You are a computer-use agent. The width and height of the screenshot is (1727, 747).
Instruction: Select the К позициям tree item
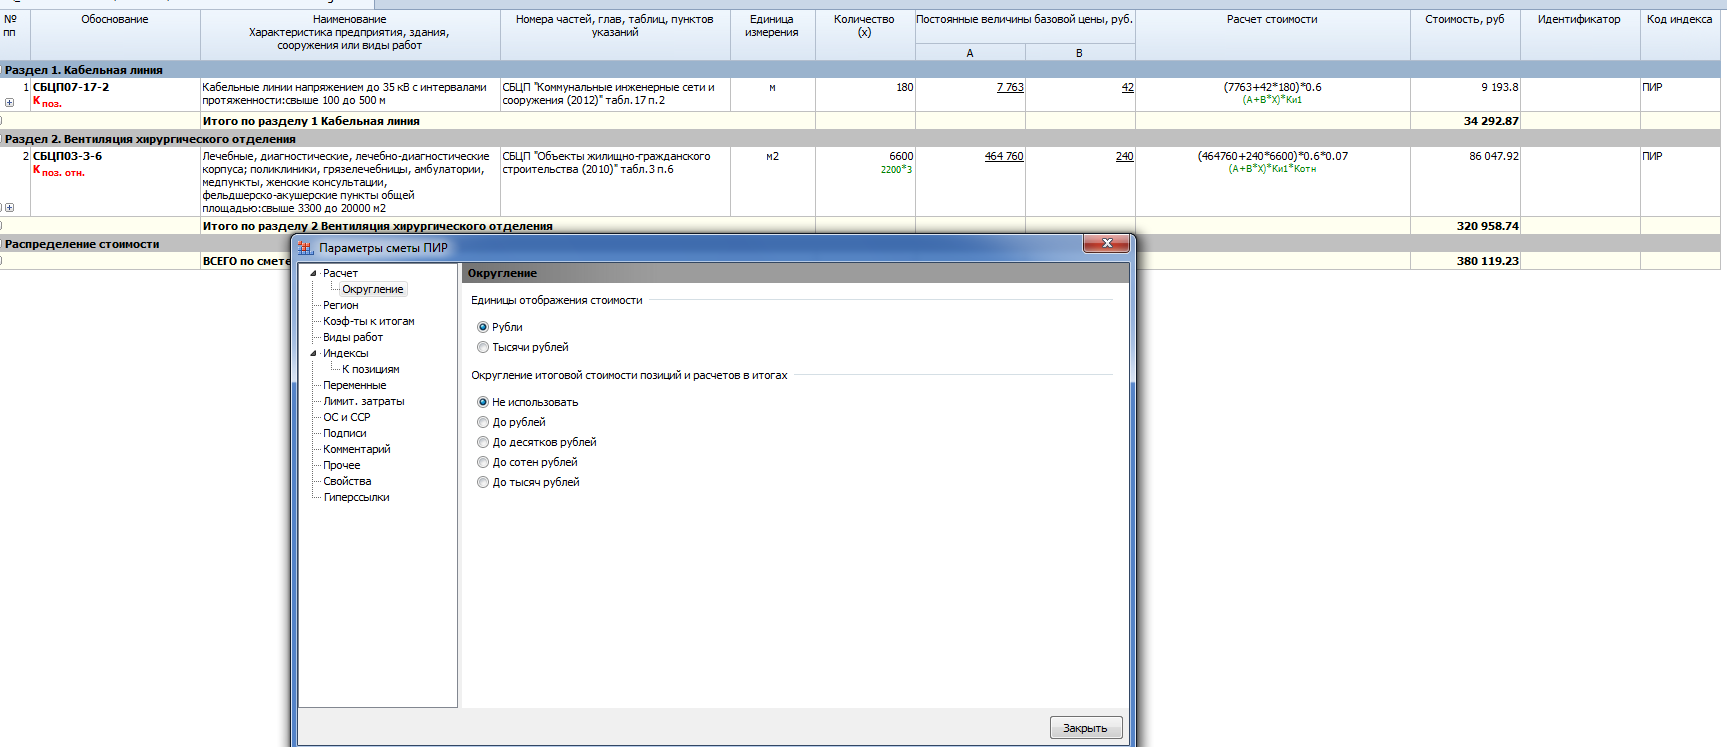(x=370, y=369)
